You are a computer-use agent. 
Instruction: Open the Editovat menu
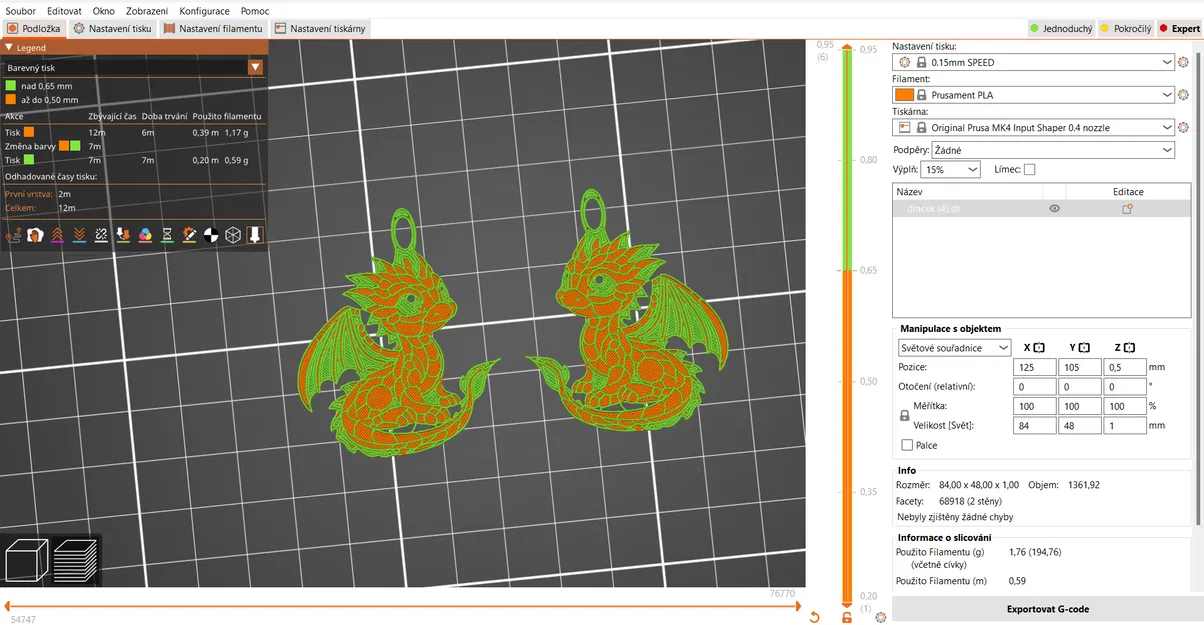coord(64,11)
